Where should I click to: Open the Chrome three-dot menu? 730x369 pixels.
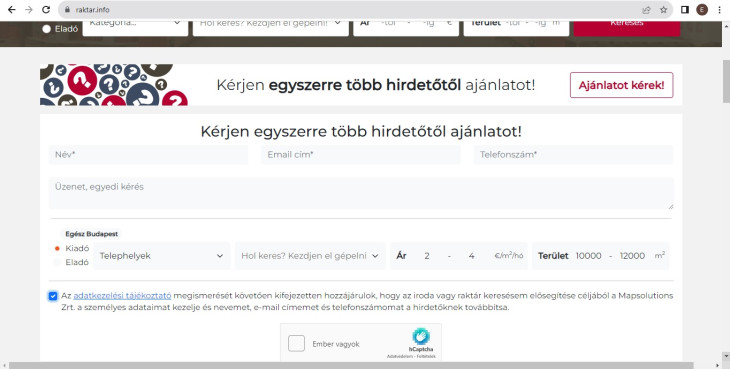click(x=720, y=10)
